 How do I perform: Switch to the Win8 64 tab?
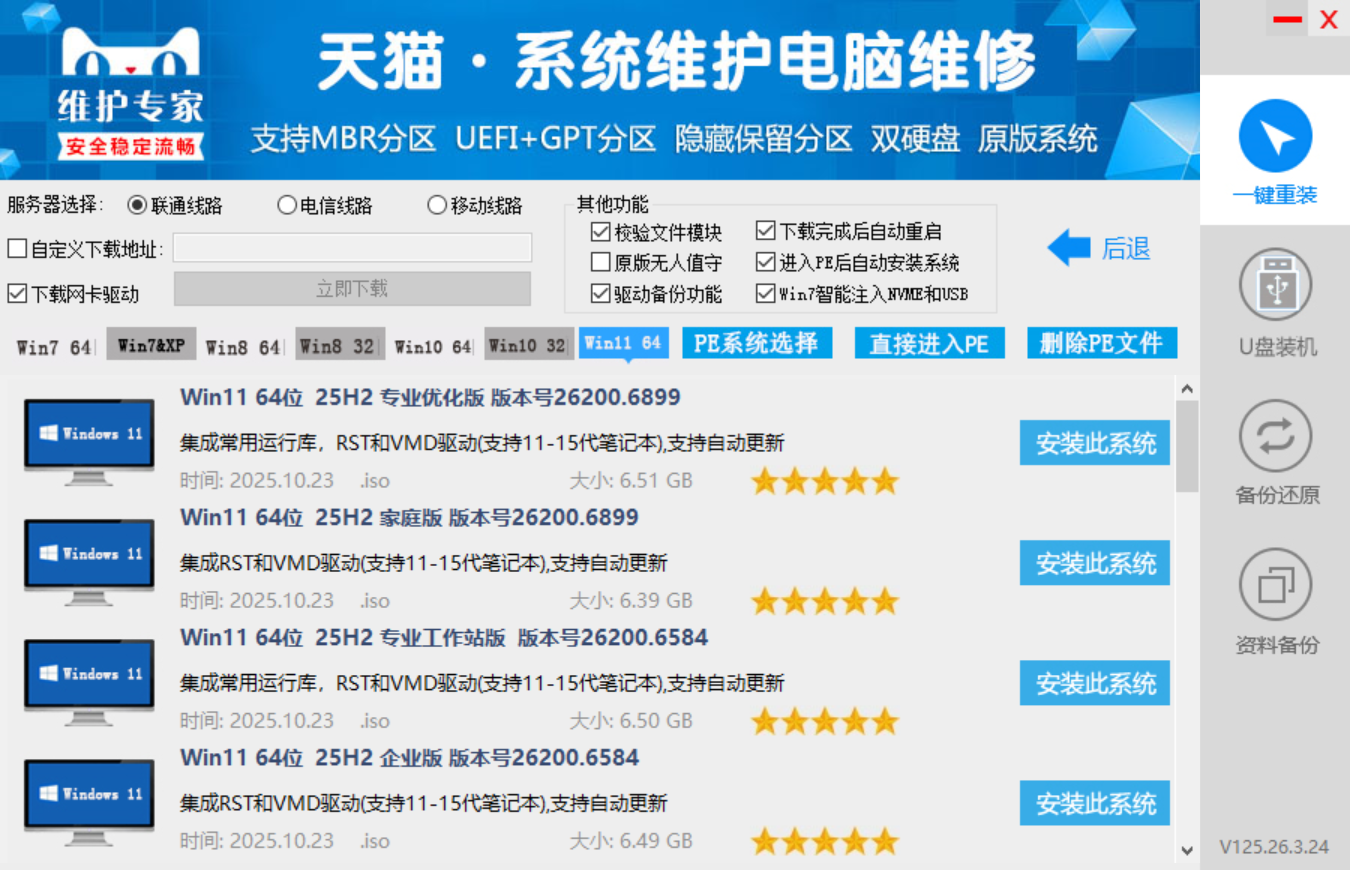pos(243,347)
